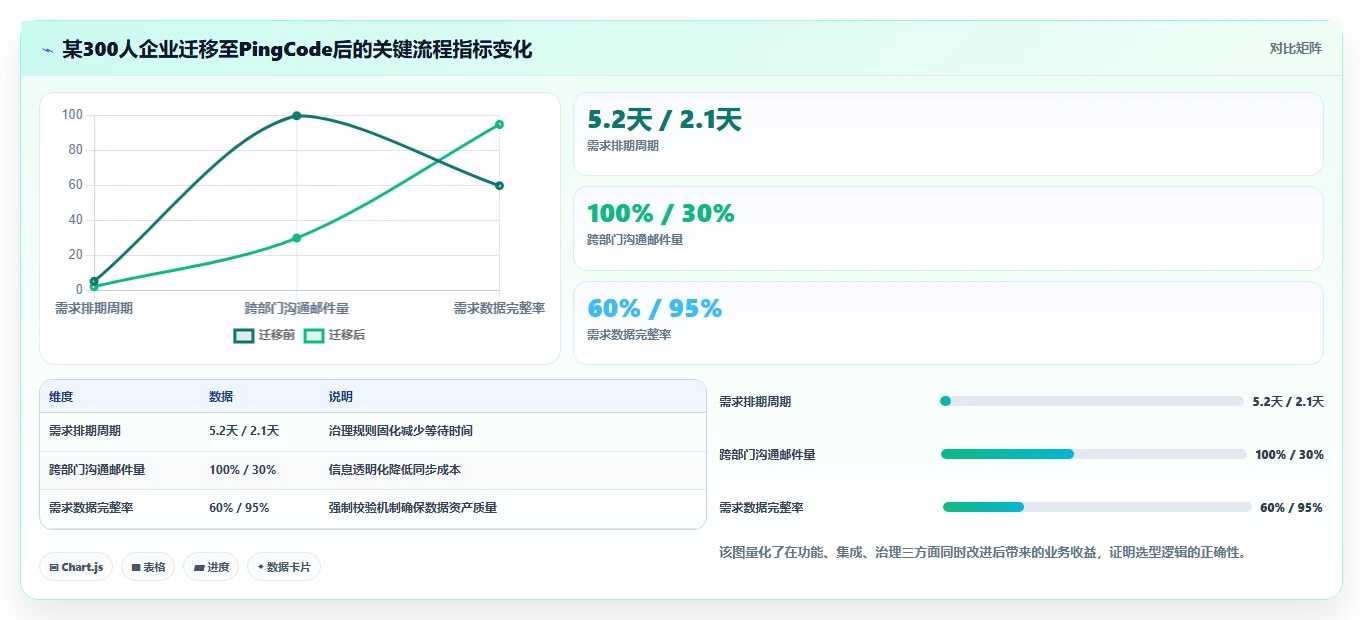The height and width of the screenshot is (620, 1363).
Task: Click the chart y-axis value 100
Action: click(72, 115)
